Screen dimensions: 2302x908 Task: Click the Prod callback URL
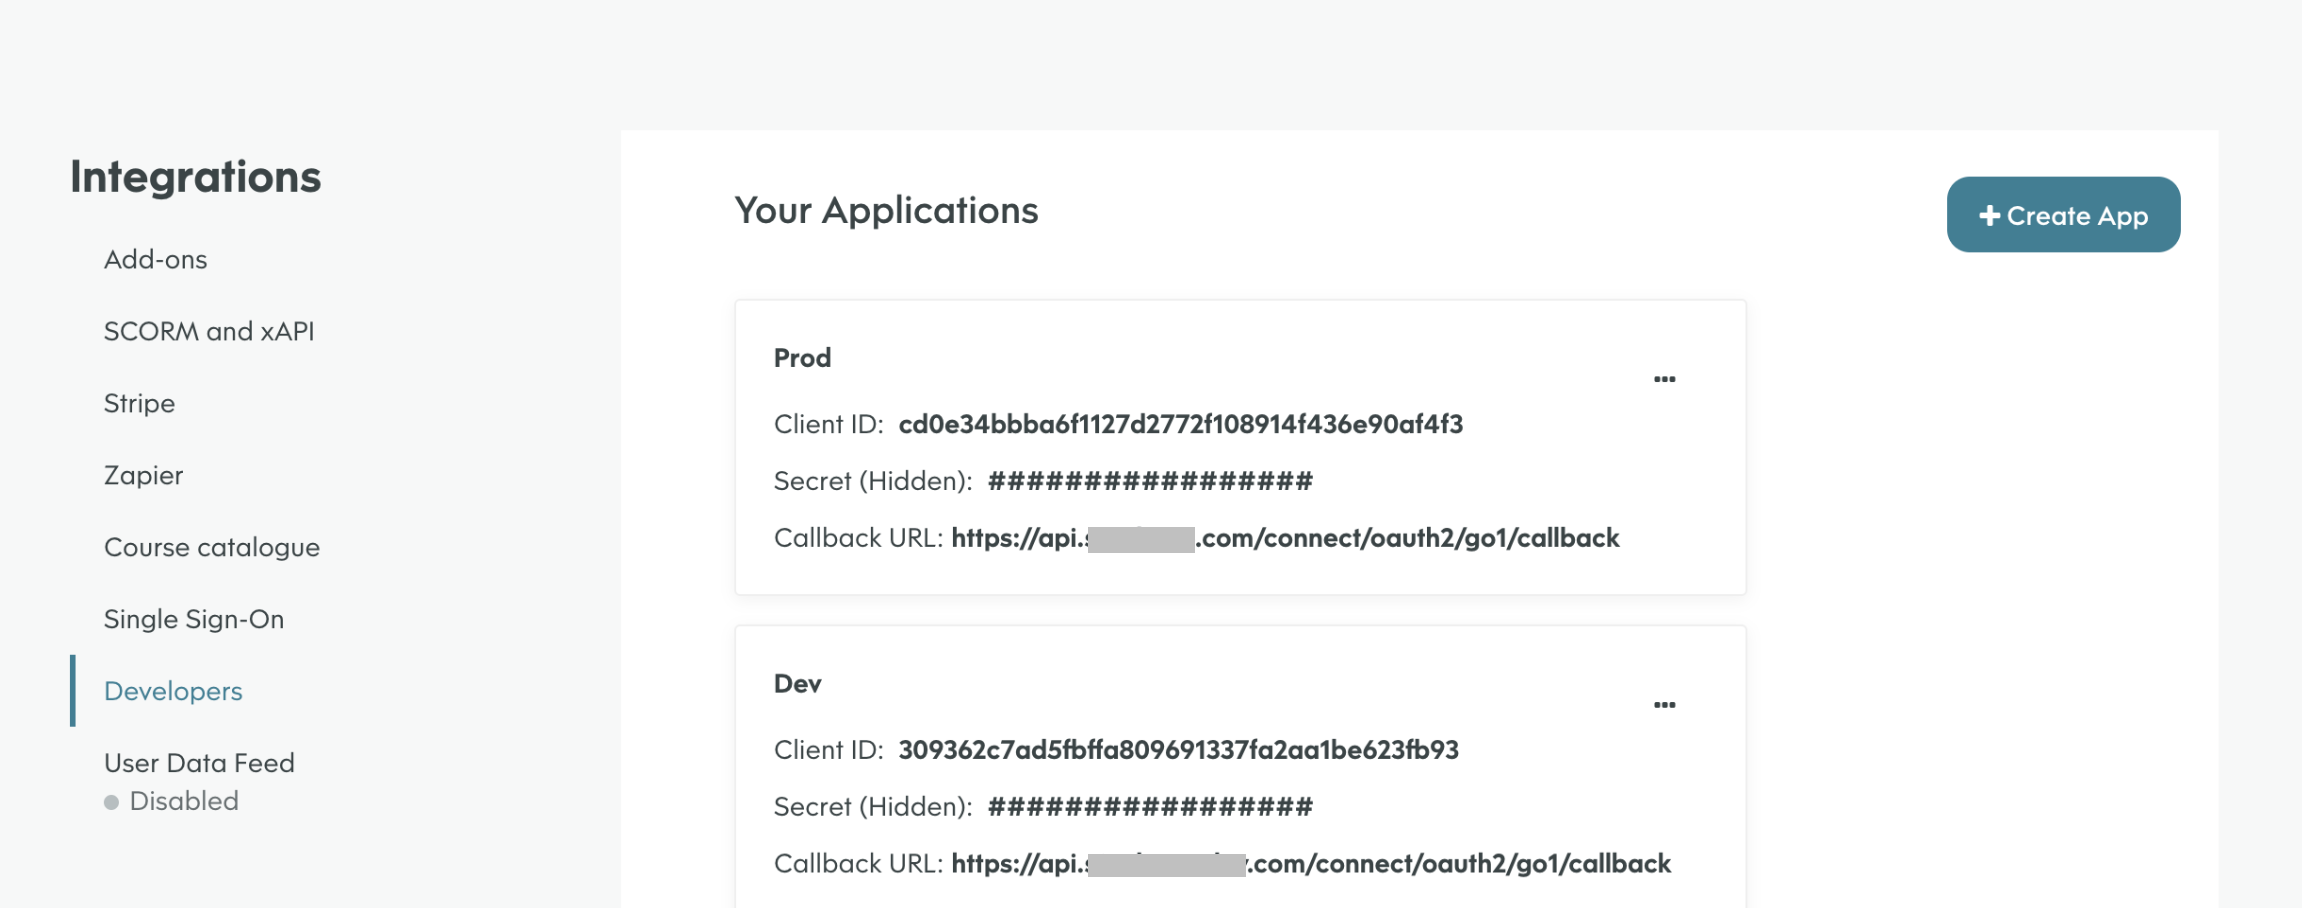(x=1285, y=539)
